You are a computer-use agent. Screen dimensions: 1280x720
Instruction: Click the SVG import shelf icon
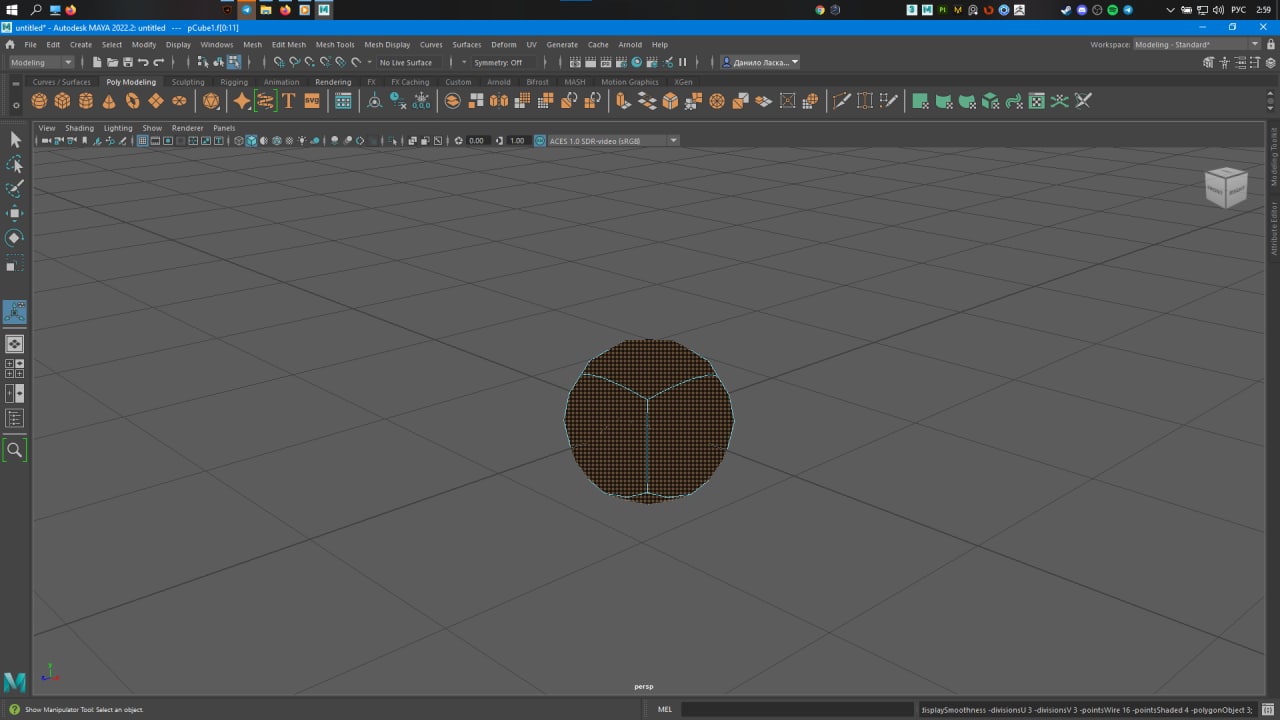pos(311,101)
